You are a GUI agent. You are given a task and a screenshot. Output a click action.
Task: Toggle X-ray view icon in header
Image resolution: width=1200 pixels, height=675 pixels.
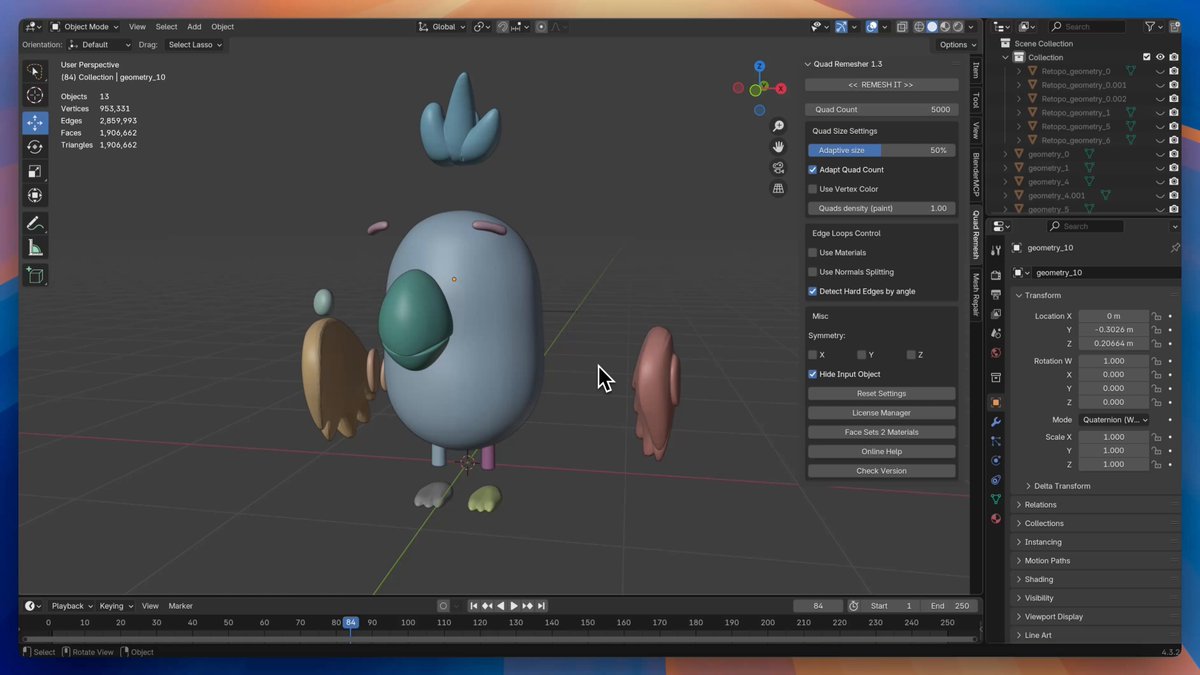(x=903, y=27)
